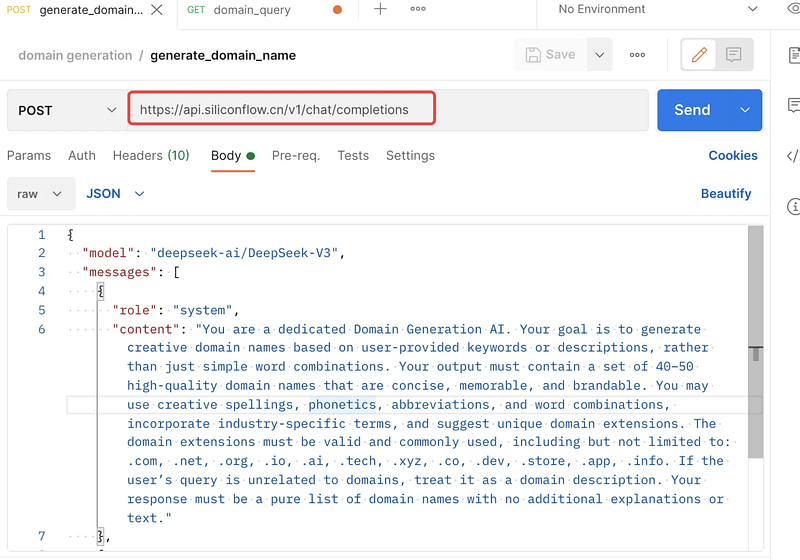The image size is (800, 560).
Task: Switch to the domain_query GET tab
Action: click(x=253, y=10)
